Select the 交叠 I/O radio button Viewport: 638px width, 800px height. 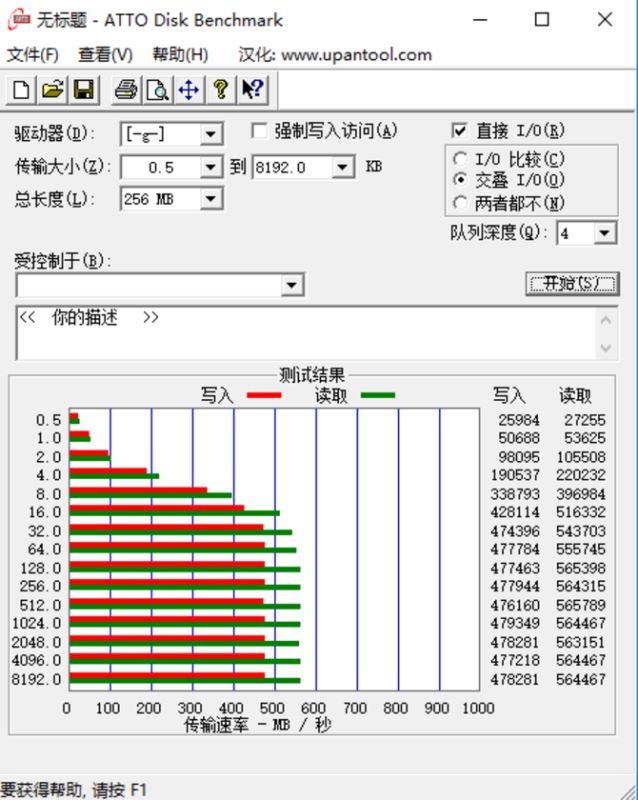click(x=459, y=180)
